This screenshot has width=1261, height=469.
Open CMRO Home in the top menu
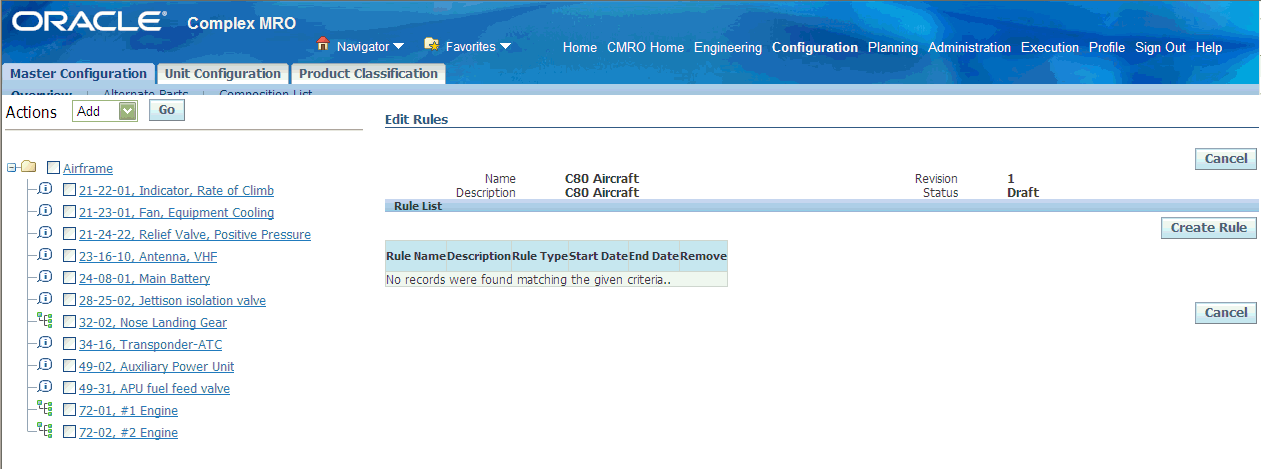[645, 47]
